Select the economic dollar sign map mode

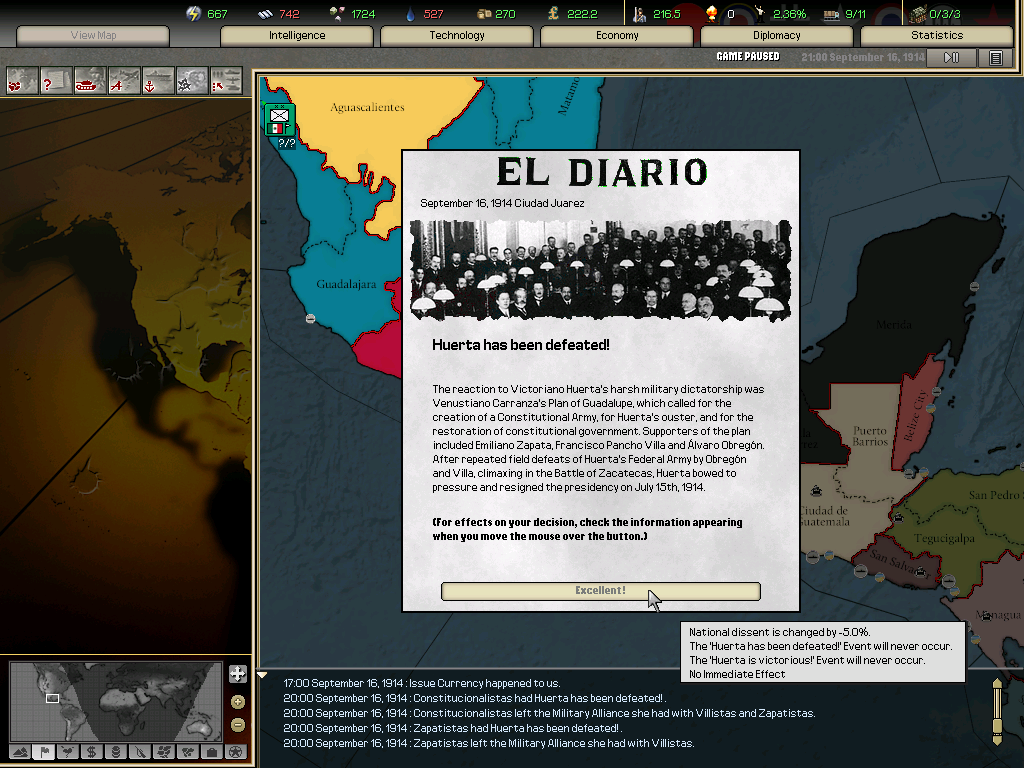pos(91,752)
